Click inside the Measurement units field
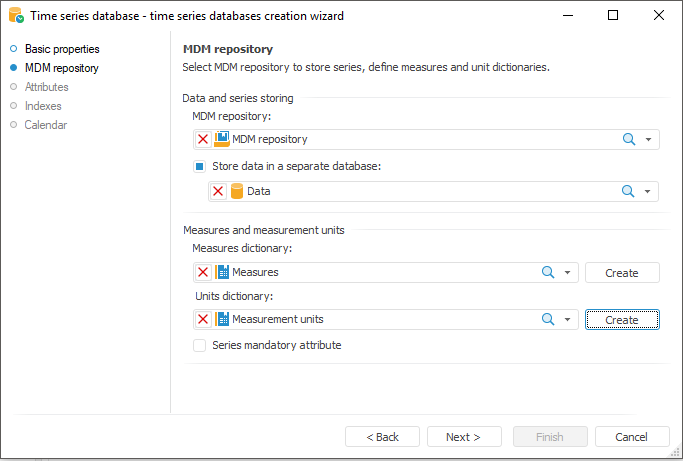 (x=380, y=319)
